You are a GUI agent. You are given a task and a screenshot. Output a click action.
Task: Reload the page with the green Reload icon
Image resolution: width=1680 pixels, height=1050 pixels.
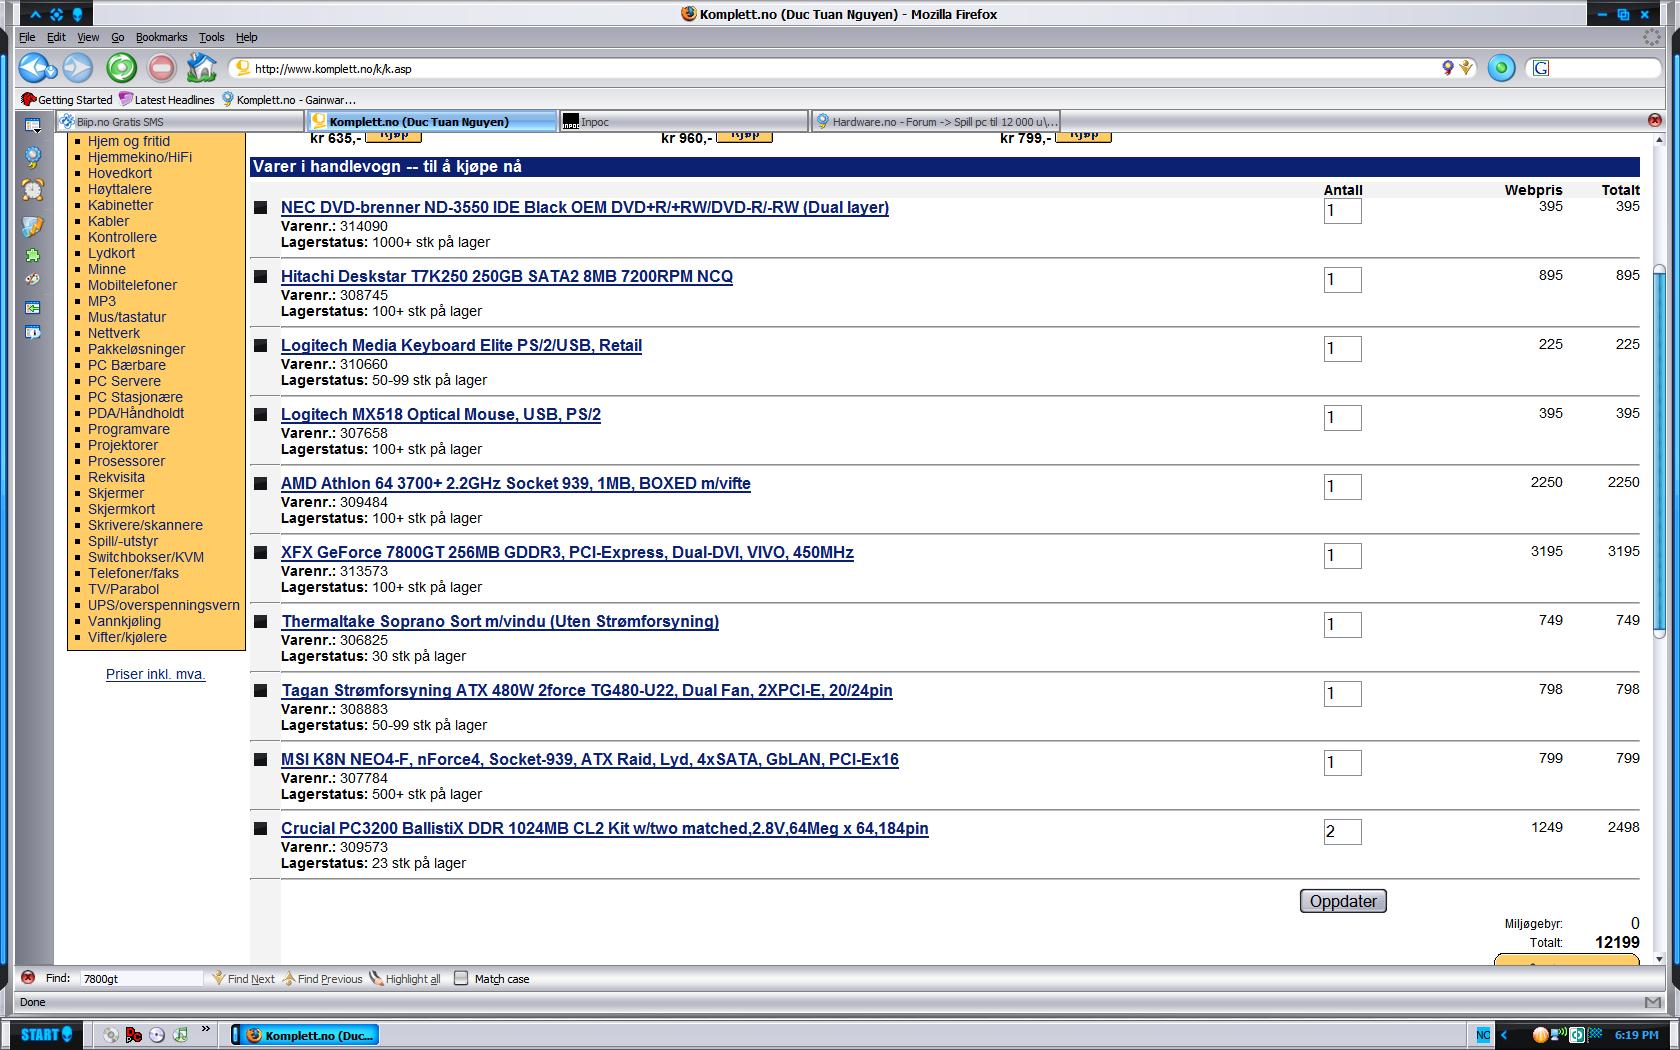pyautogui.click(x=121, y=68)
